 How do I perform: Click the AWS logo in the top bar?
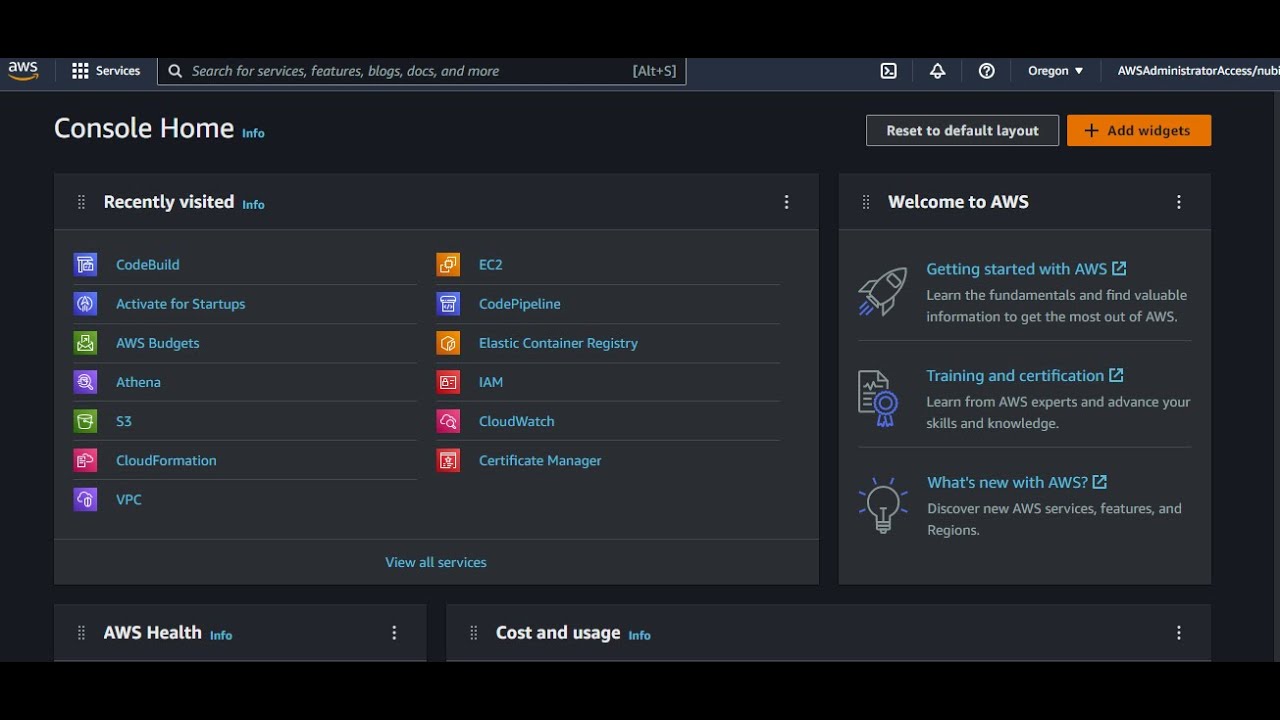click(23, 70)
